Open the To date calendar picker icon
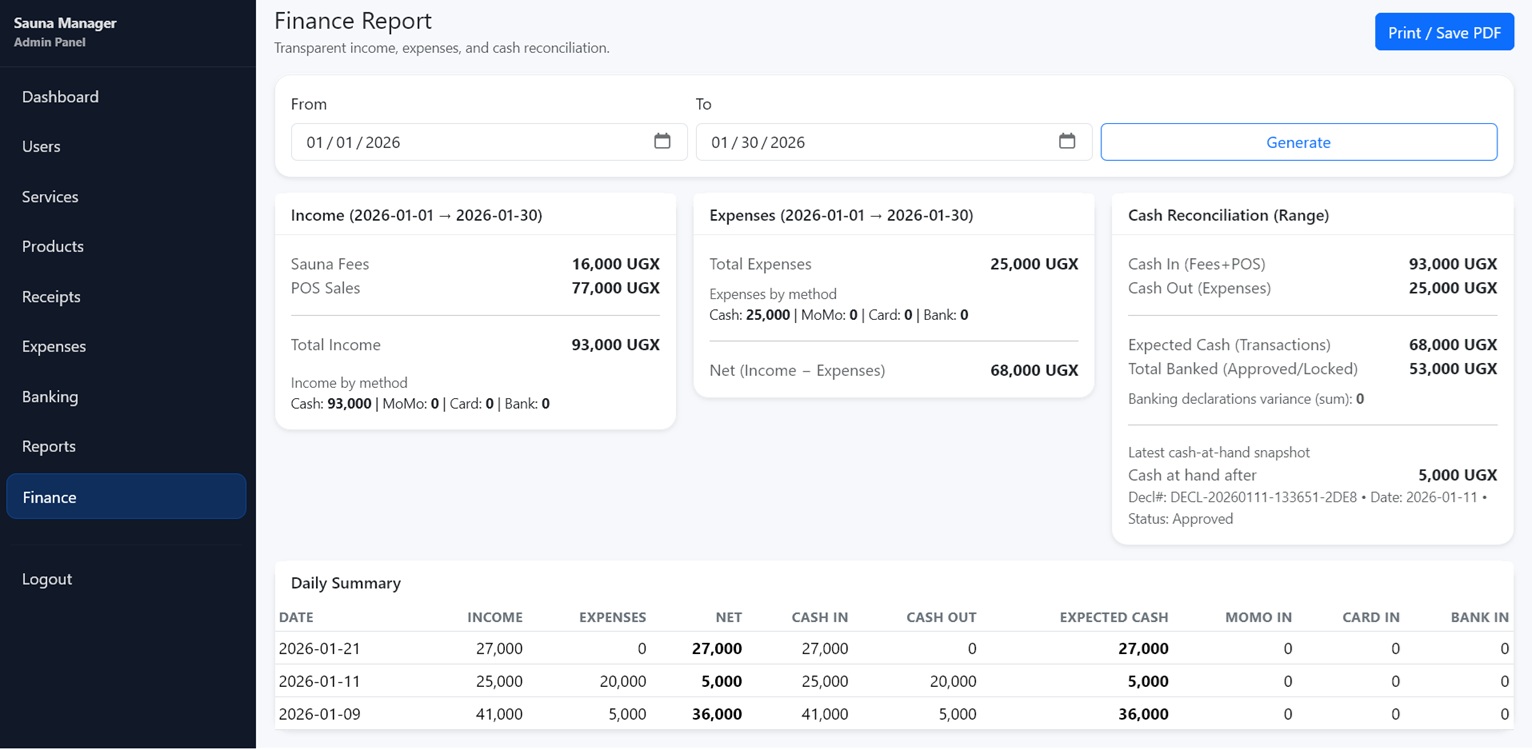This screenshot has height=750, width=1532. coord(1067,141)
